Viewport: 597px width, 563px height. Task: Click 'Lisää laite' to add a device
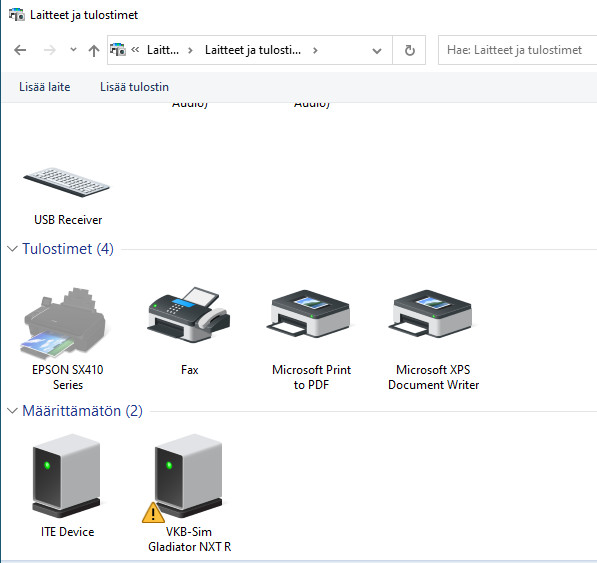(45, 87)
